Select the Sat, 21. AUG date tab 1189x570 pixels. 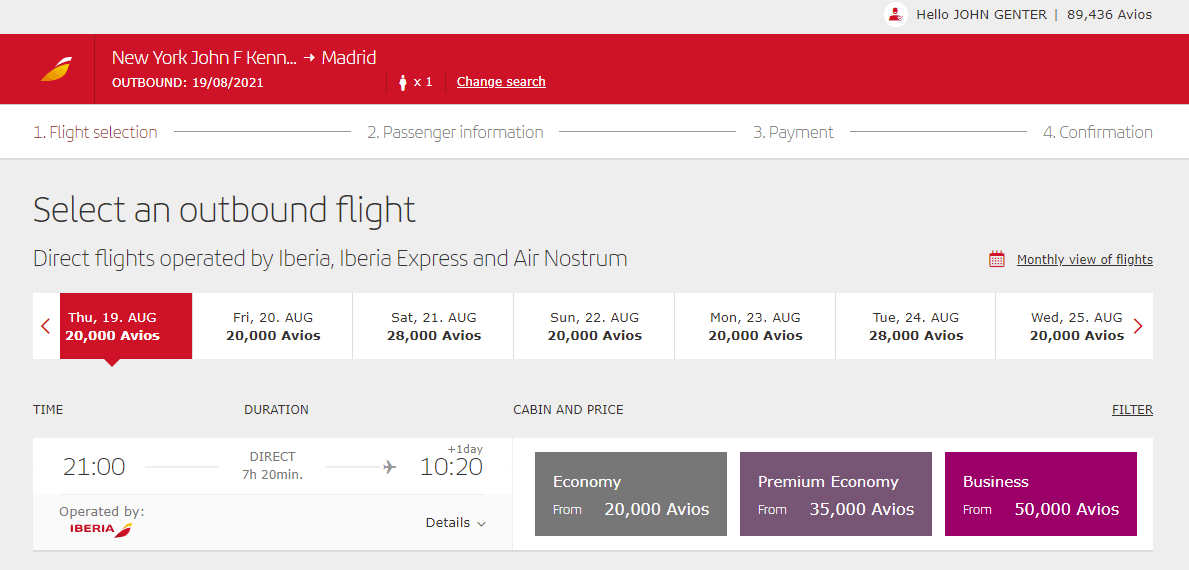point(433,326)
